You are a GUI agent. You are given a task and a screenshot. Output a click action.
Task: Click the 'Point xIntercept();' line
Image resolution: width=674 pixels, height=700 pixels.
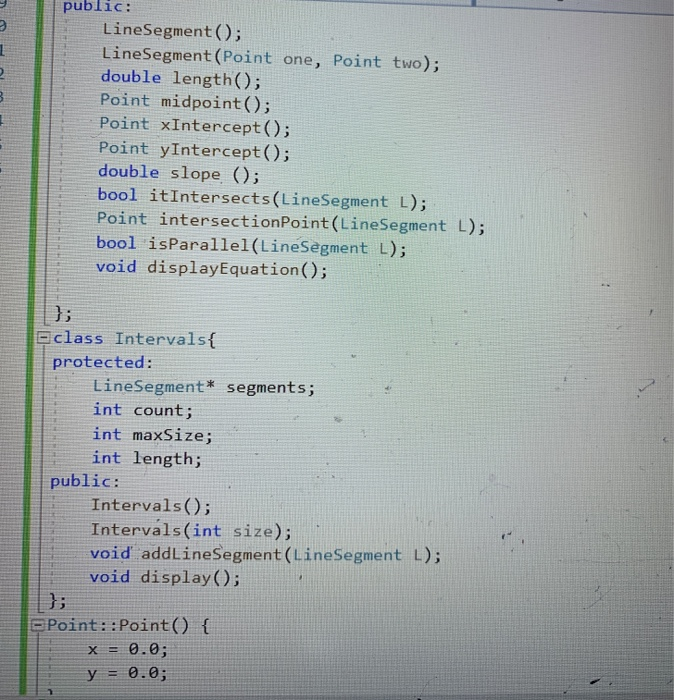click(195, 126)
